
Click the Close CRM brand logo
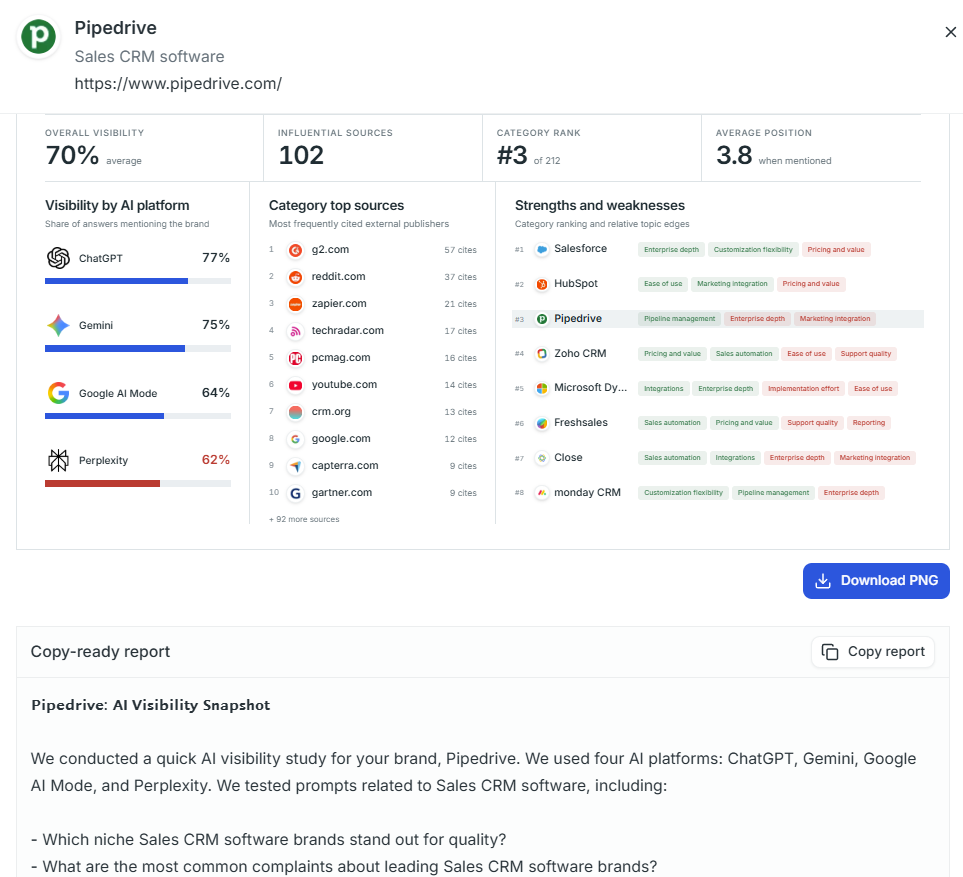click(x=542, y=458)
